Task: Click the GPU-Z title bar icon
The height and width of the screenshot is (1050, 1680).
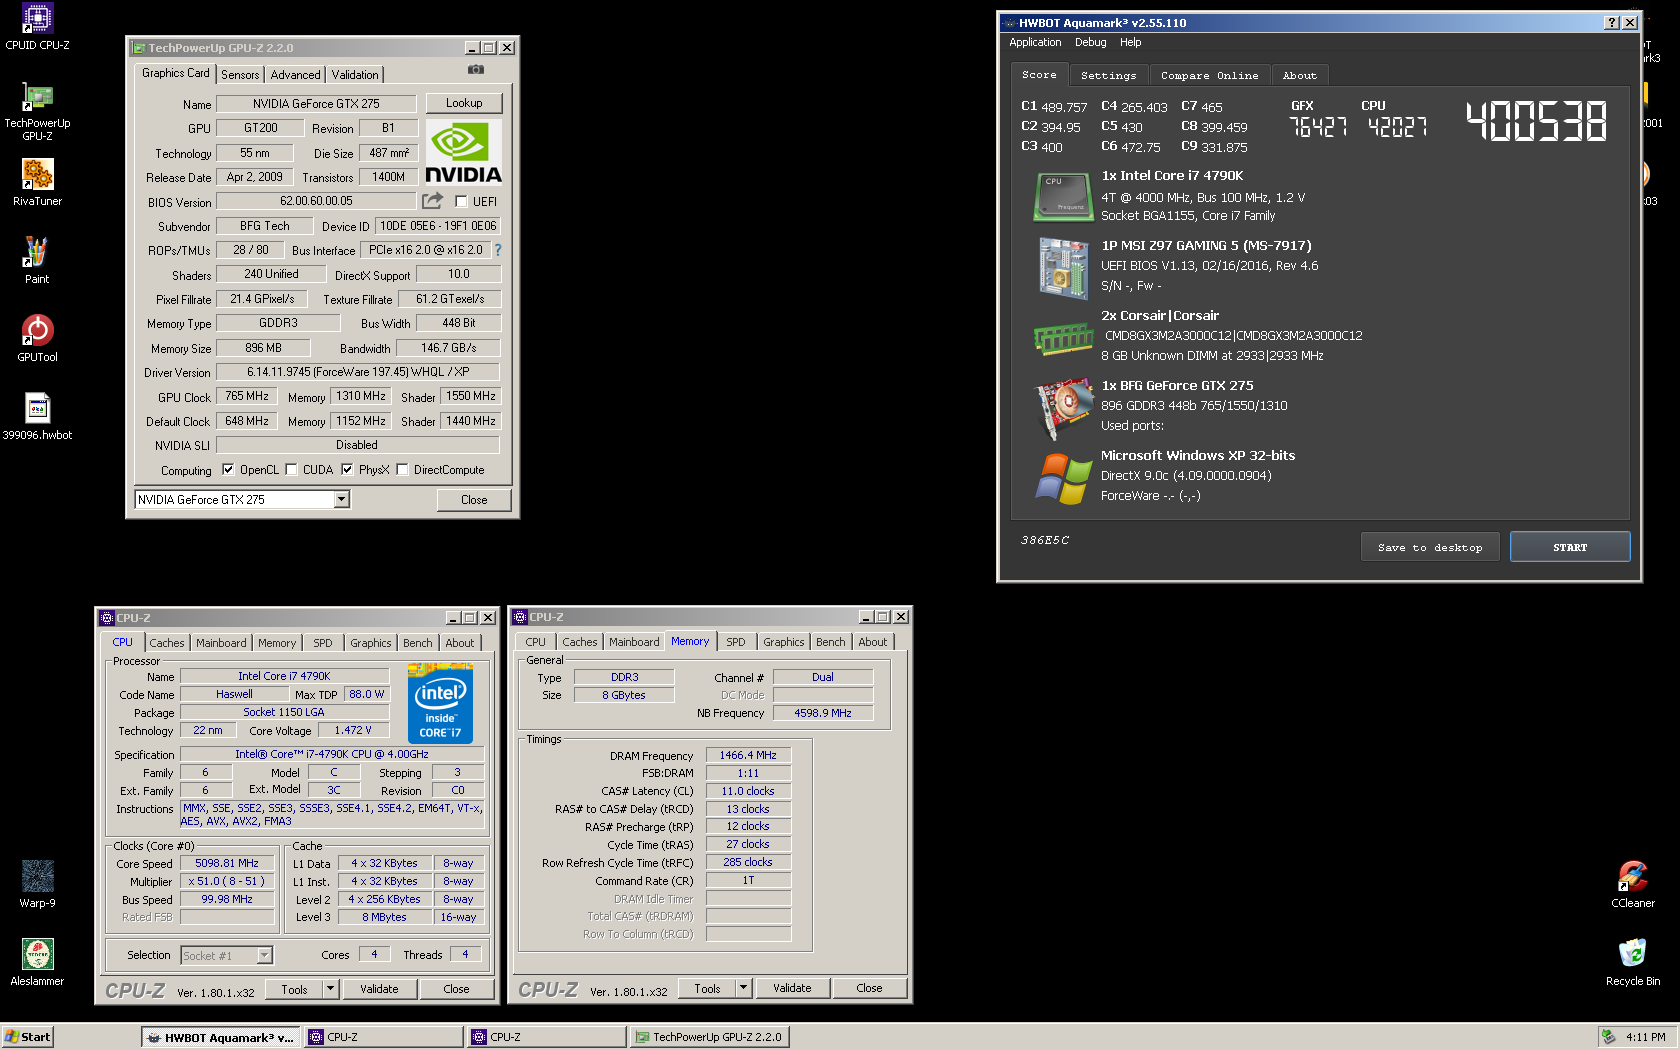Action: 138,48
